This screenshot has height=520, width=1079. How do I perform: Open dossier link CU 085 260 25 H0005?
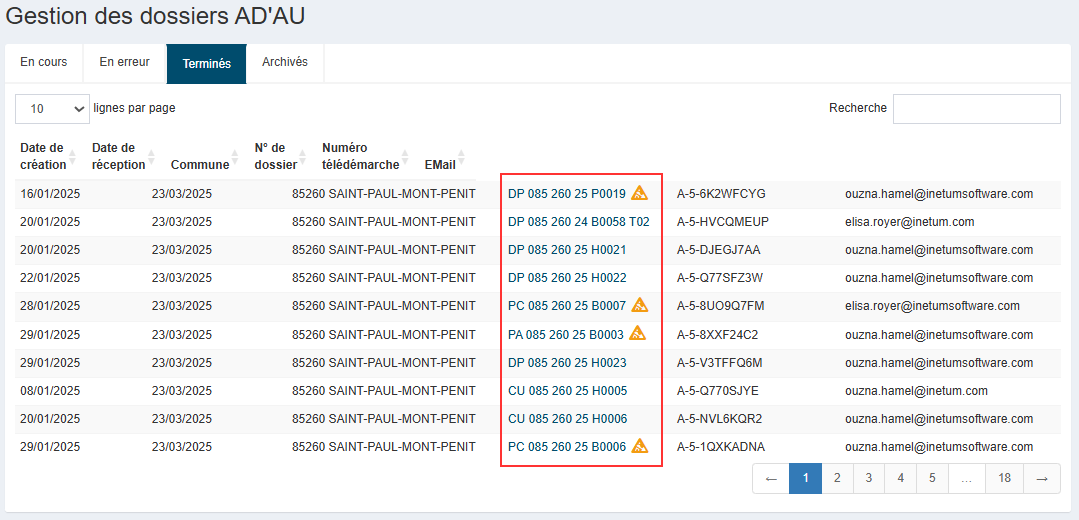(x=567, y=391)
